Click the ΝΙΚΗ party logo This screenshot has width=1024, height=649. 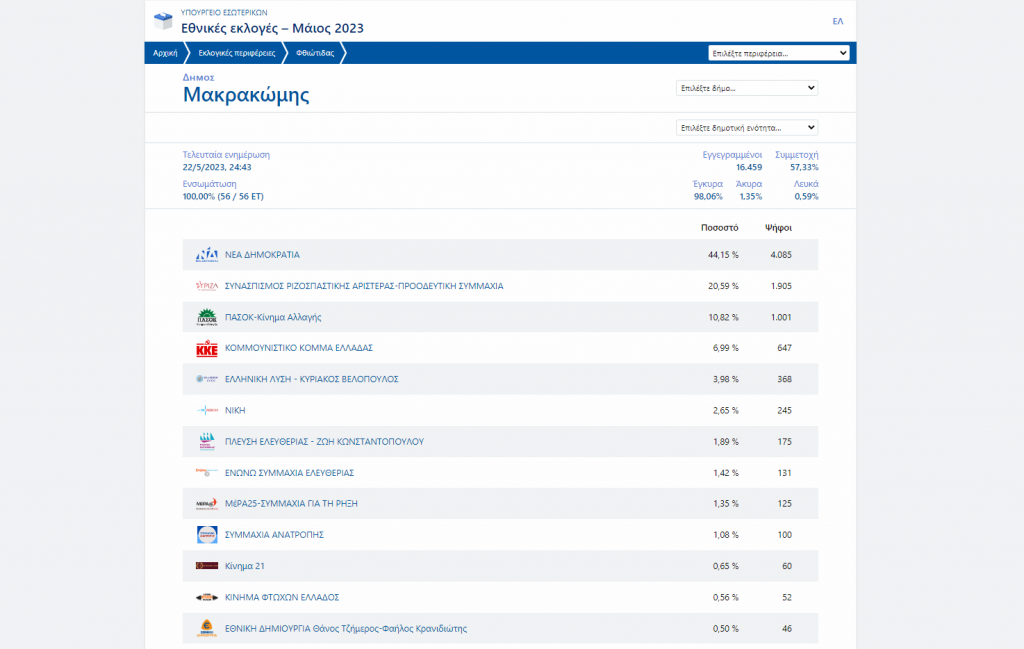coord(207,410)
